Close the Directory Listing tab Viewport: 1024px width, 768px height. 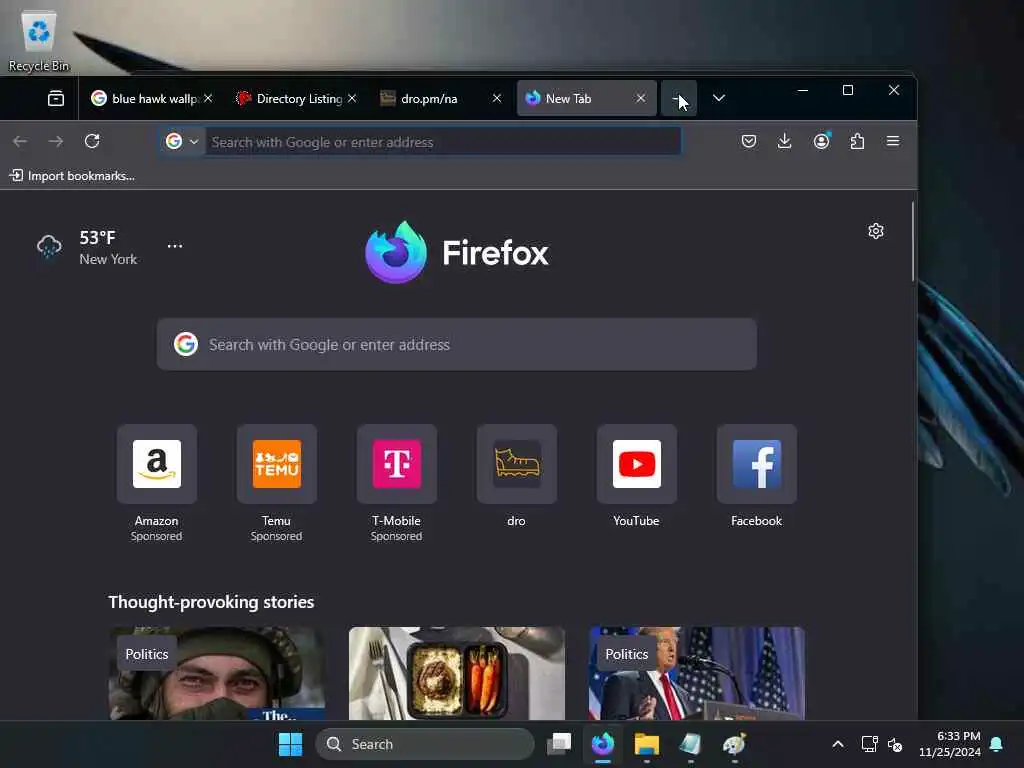(352, 98)
